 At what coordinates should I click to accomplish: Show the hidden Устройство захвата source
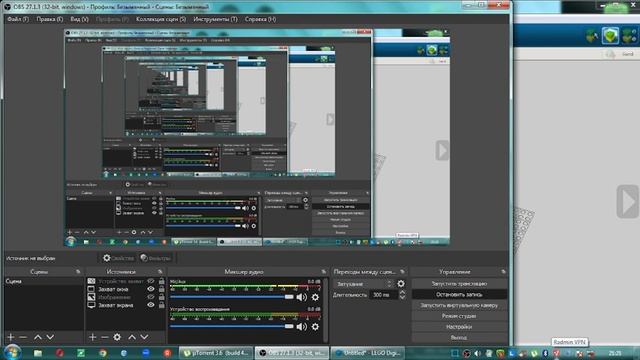click(x=151, y=281)
